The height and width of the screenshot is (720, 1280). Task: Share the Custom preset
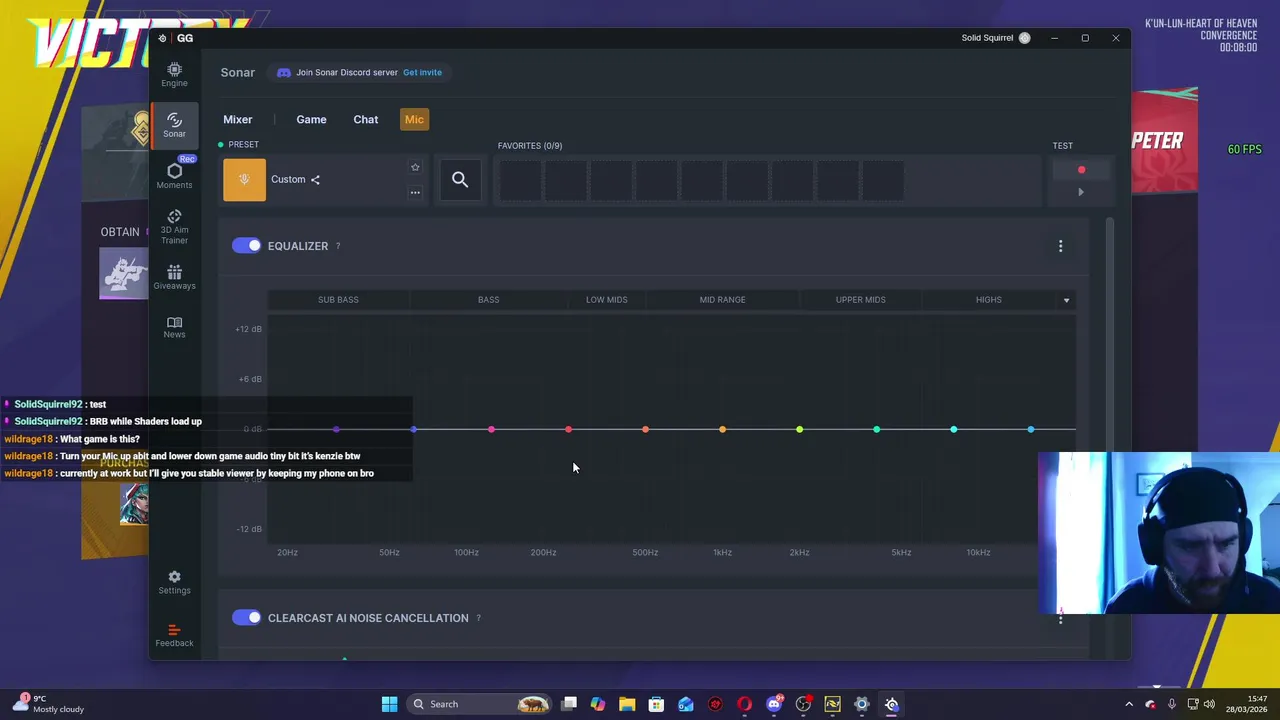[315, 180]
